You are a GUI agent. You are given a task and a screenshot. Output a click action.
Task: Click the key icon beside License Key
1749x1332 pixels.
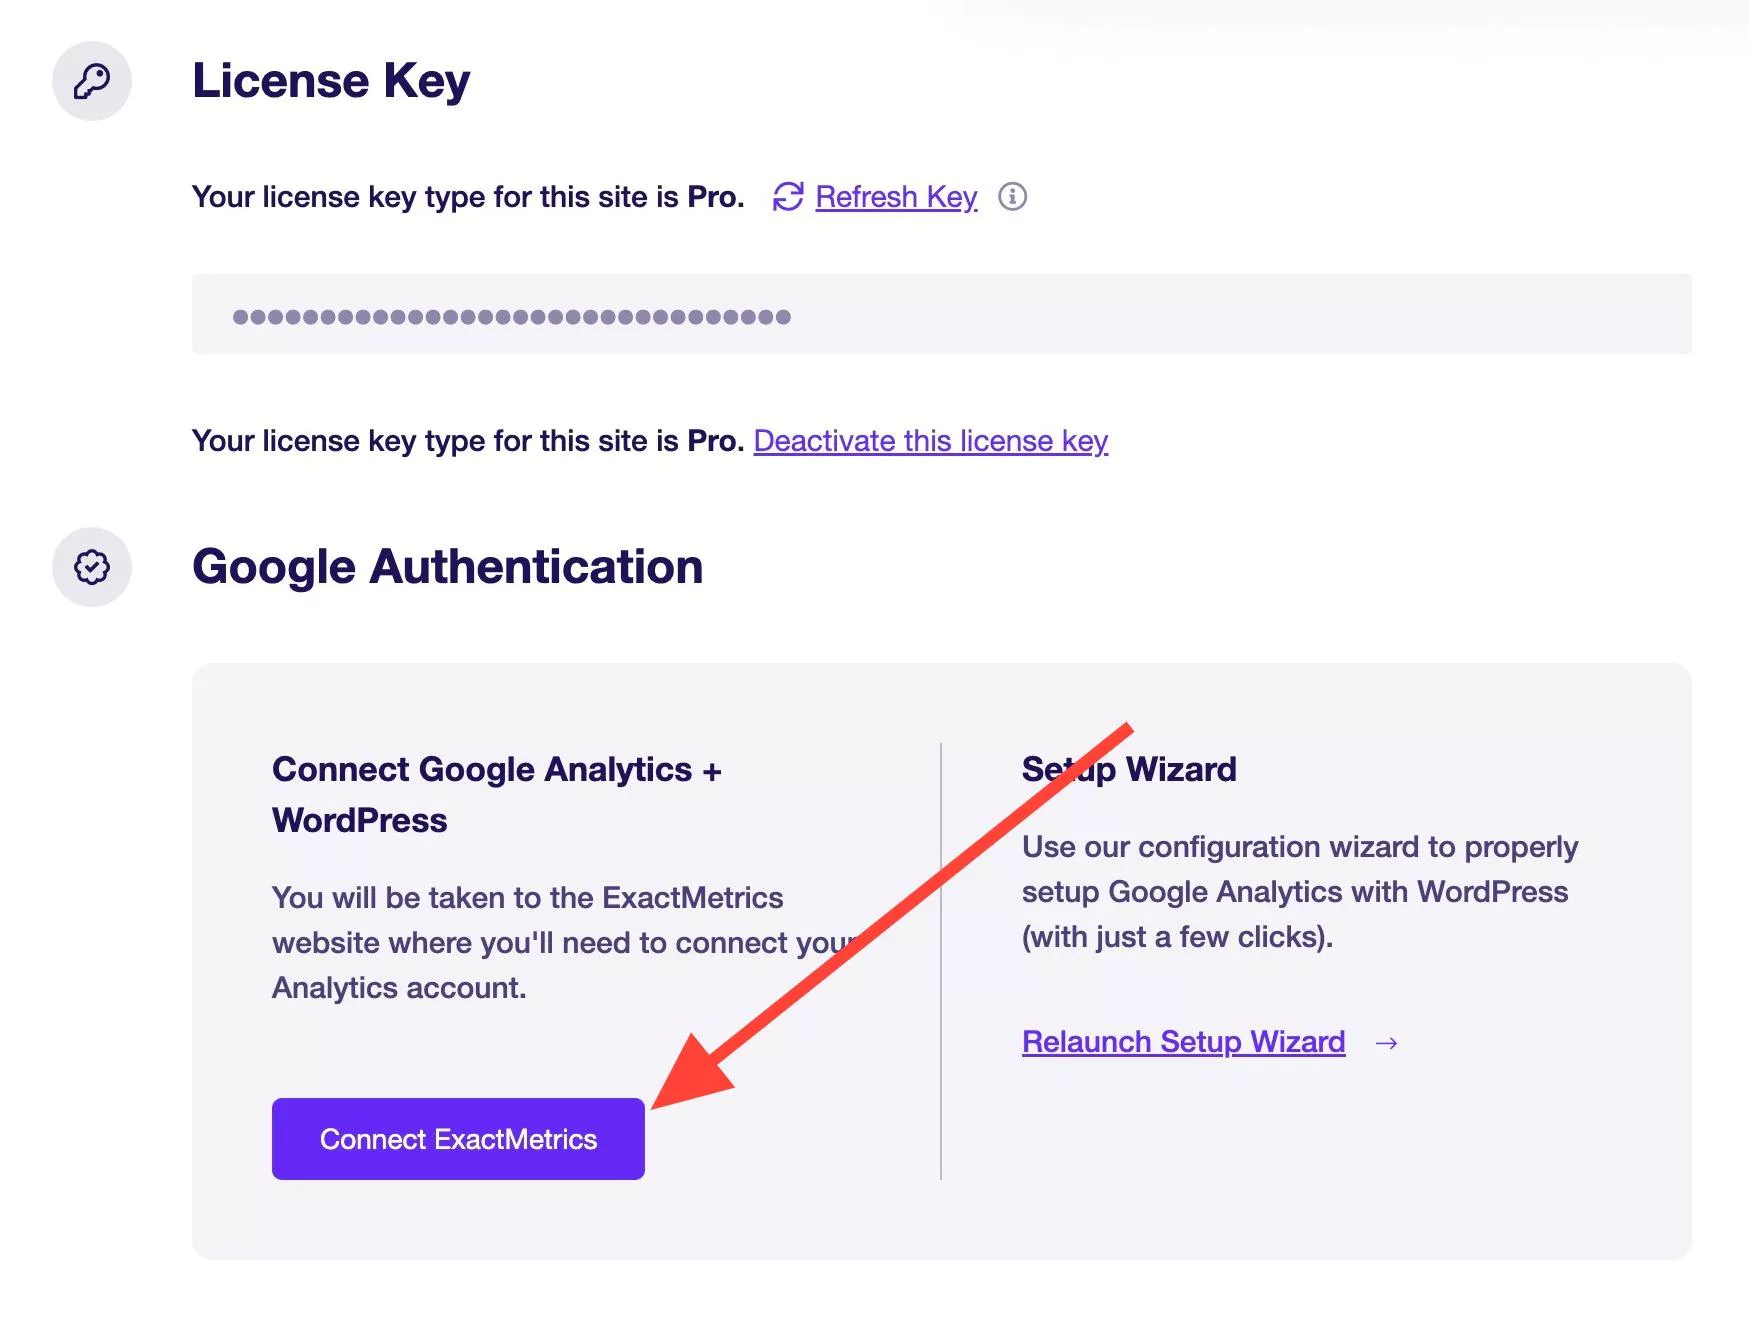pos(92,81)
